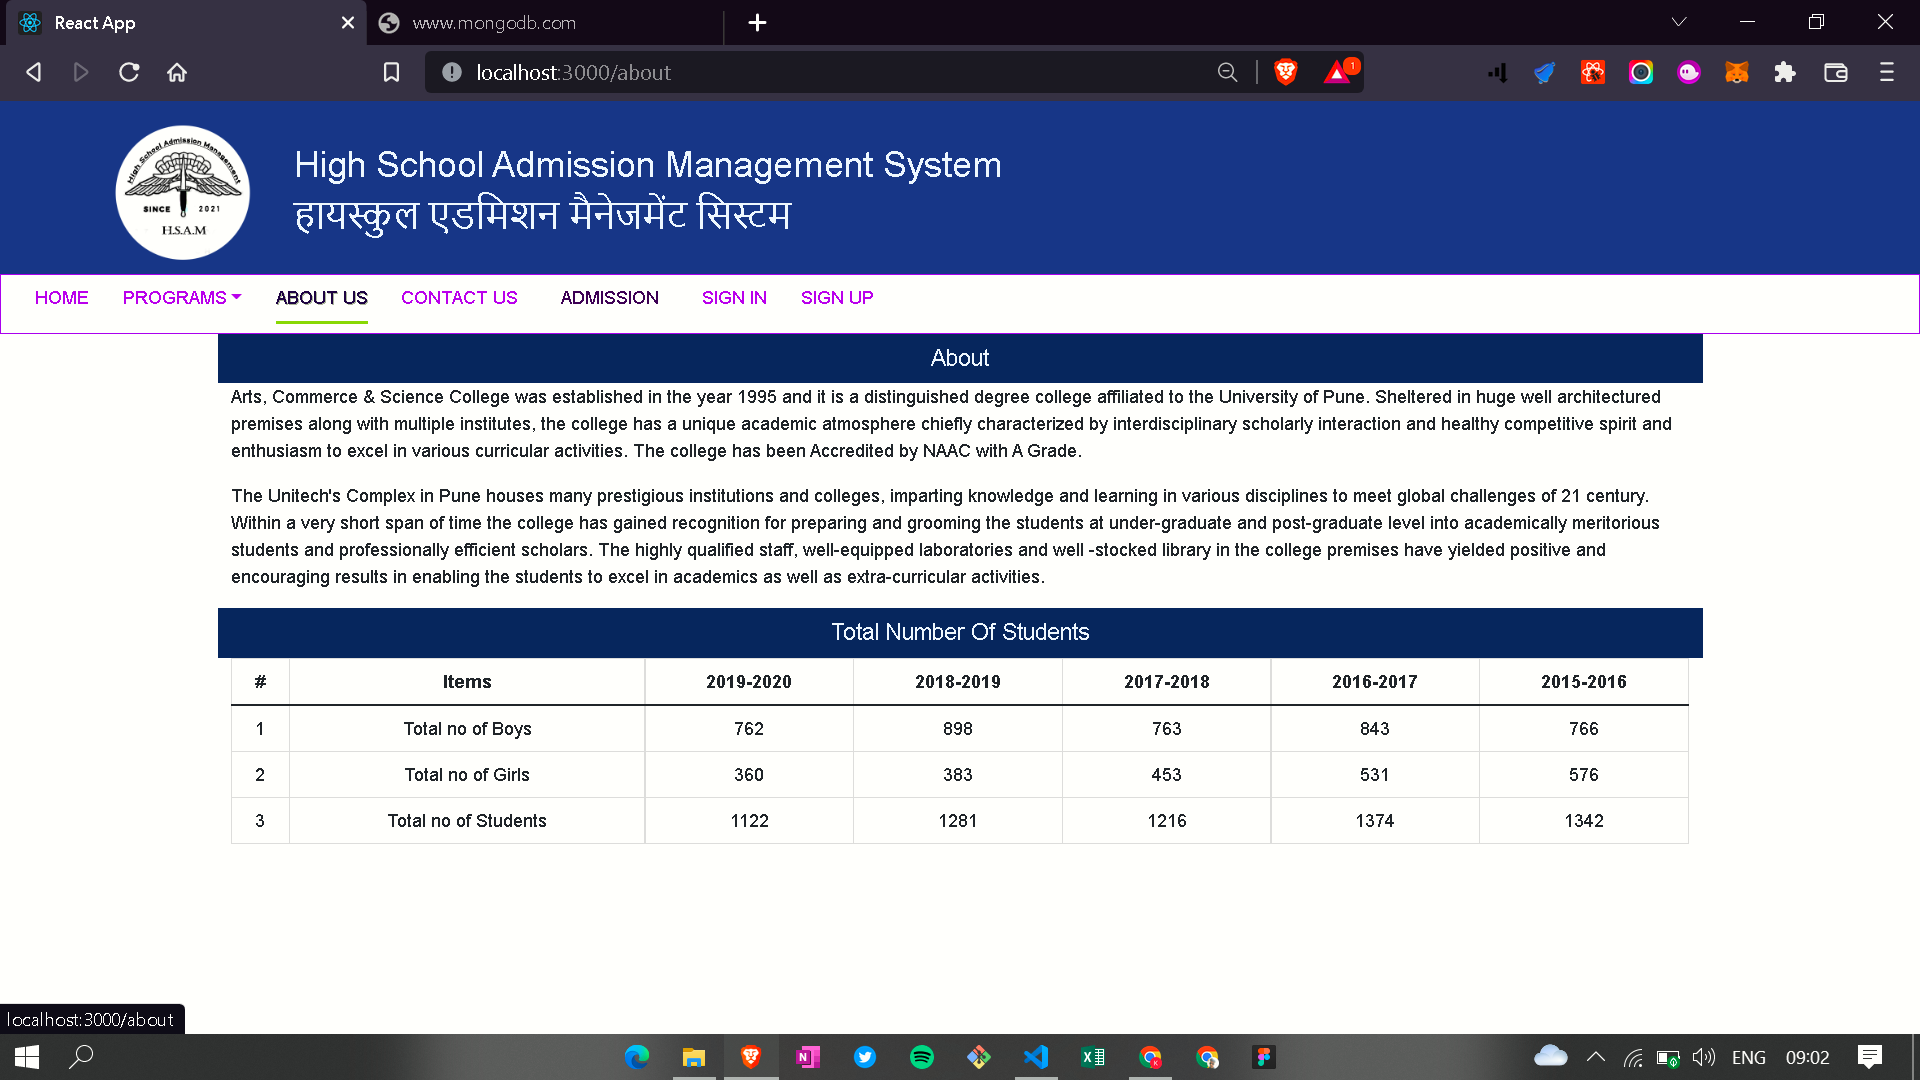Click the SIGN IN link

coord(734,297)
